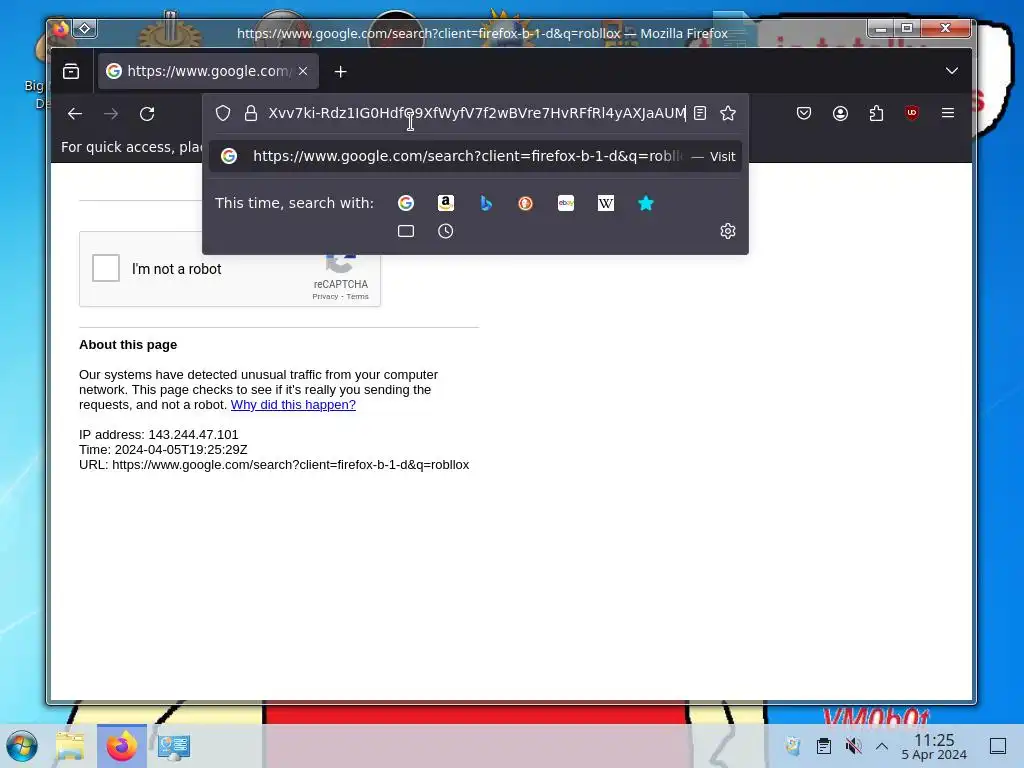Toggle reader view icon in address bar
Image resolution: width=1024 pixels, height=768 pixels.
[700, 113]
